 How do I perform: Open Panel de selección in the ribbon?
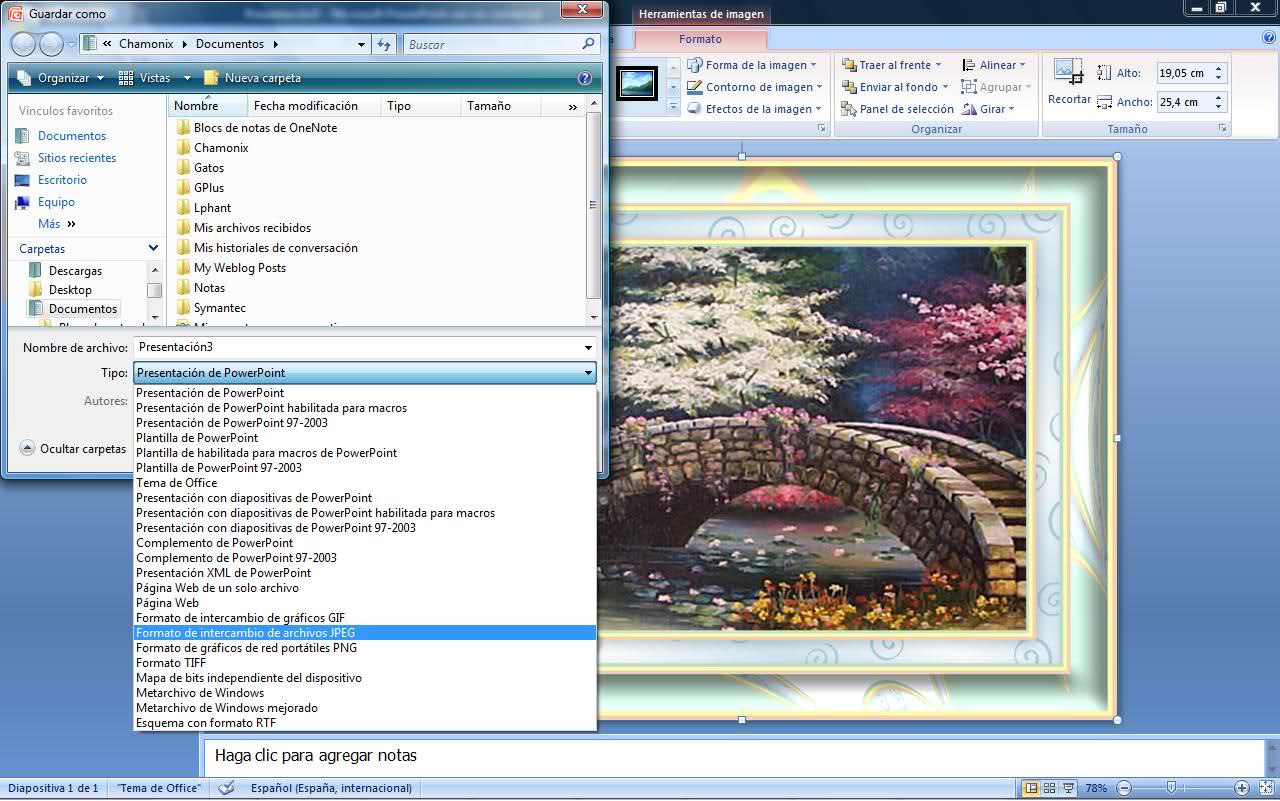(898, 109)
